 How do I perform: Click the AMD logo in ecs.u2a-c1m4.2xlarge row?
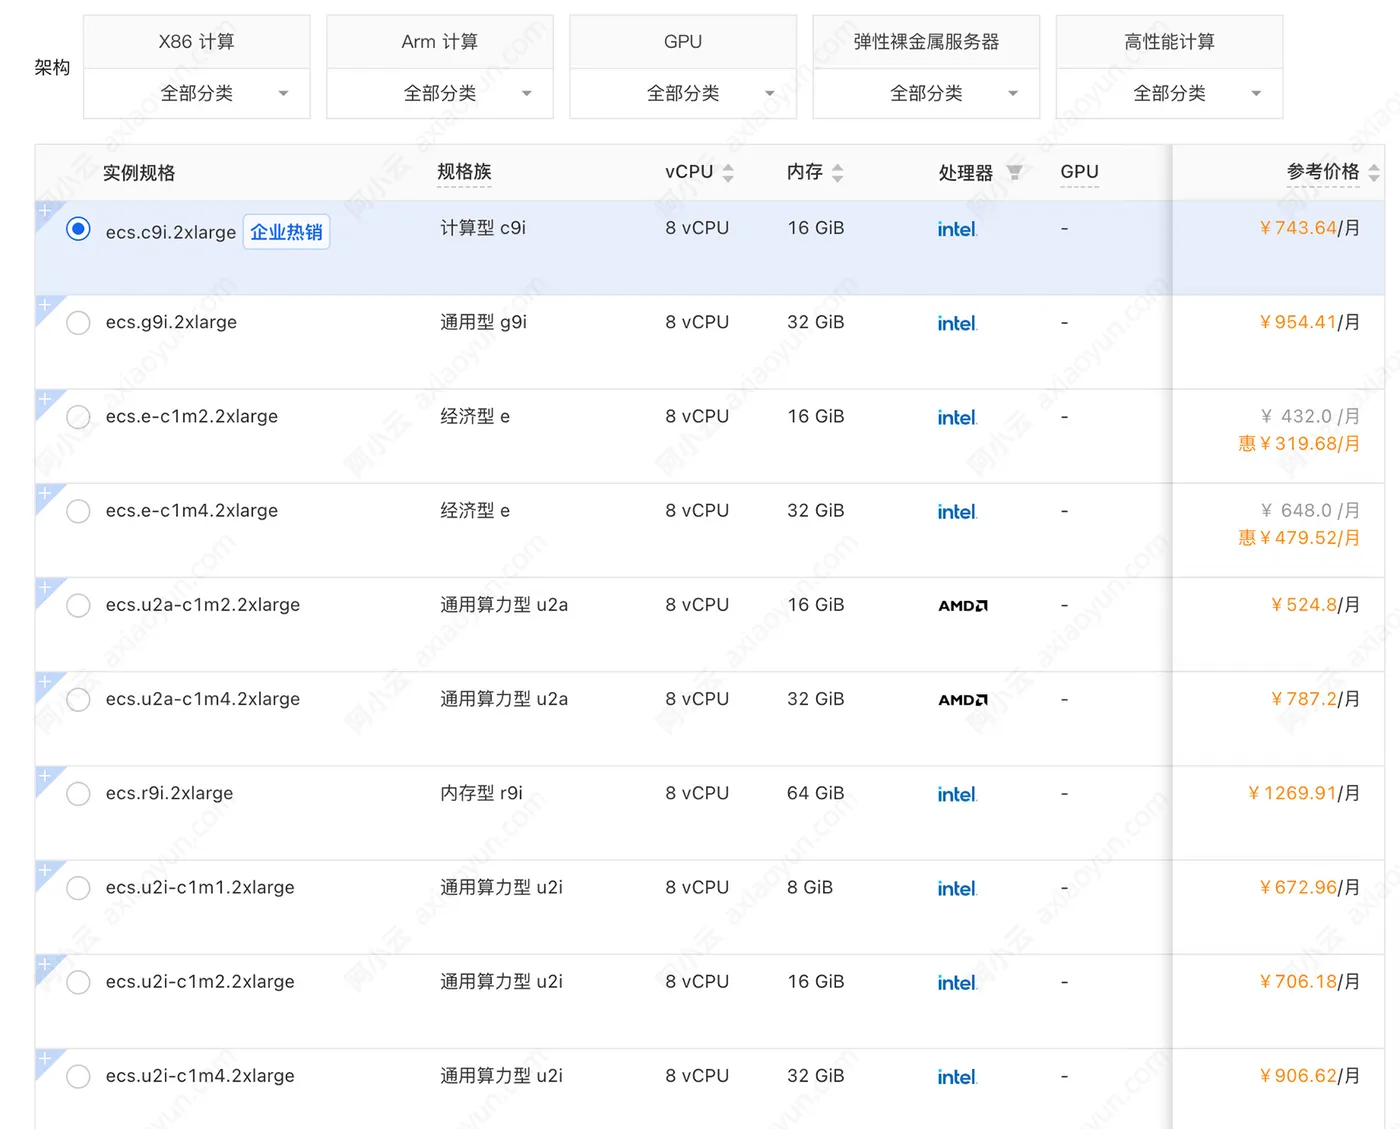pyautogui.click(x=963, y=700)
